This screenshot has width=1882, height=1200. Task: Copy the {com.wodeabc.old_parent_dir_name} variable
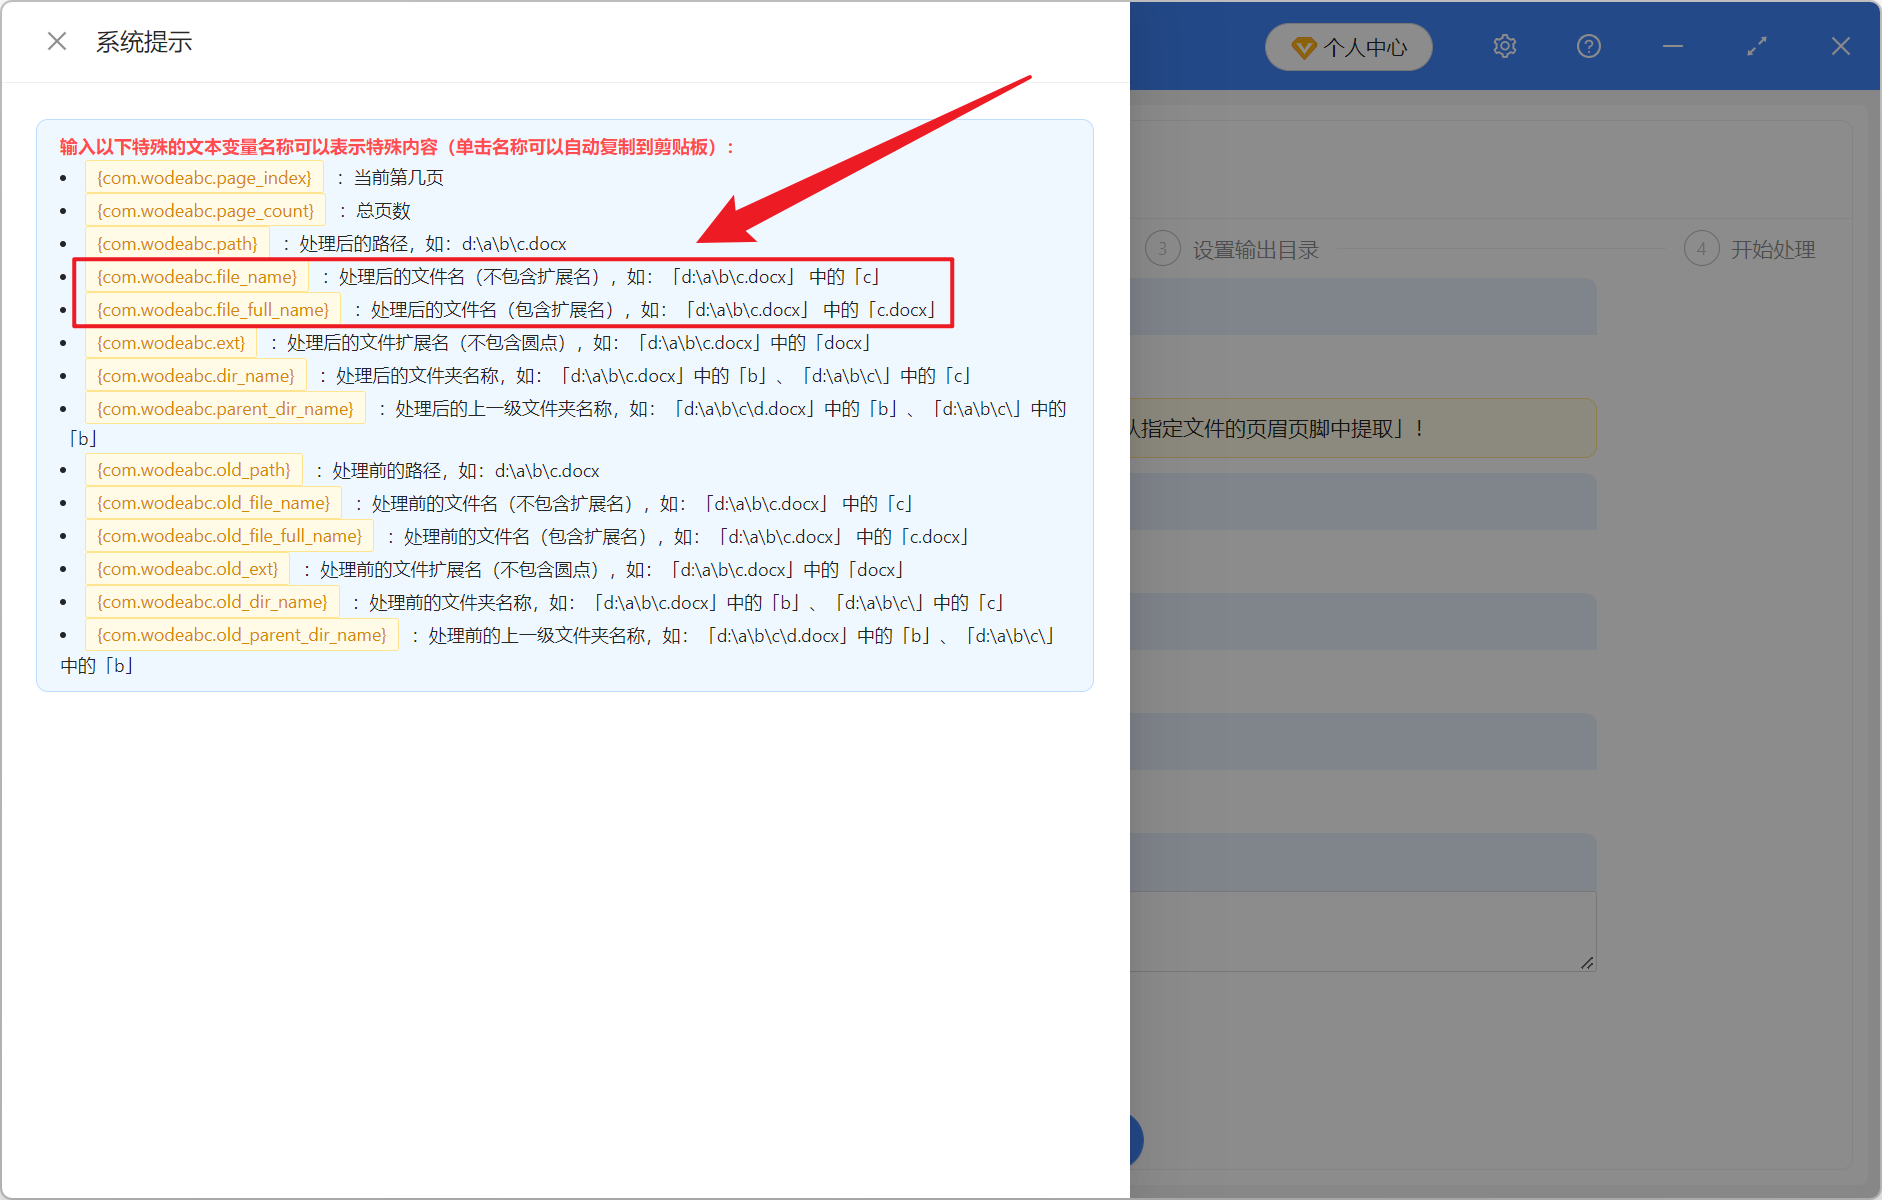[241, 634]
